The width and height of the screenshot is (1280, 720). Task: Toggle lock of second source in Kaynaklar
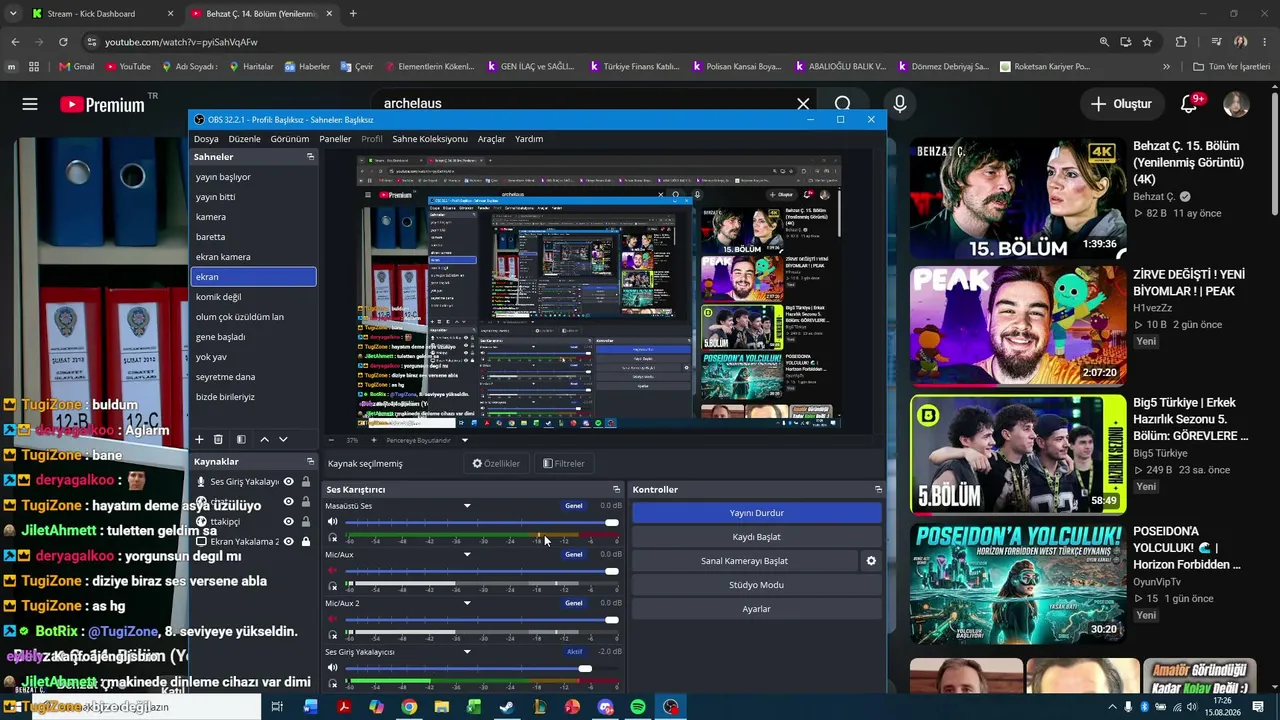click(305, 502)
